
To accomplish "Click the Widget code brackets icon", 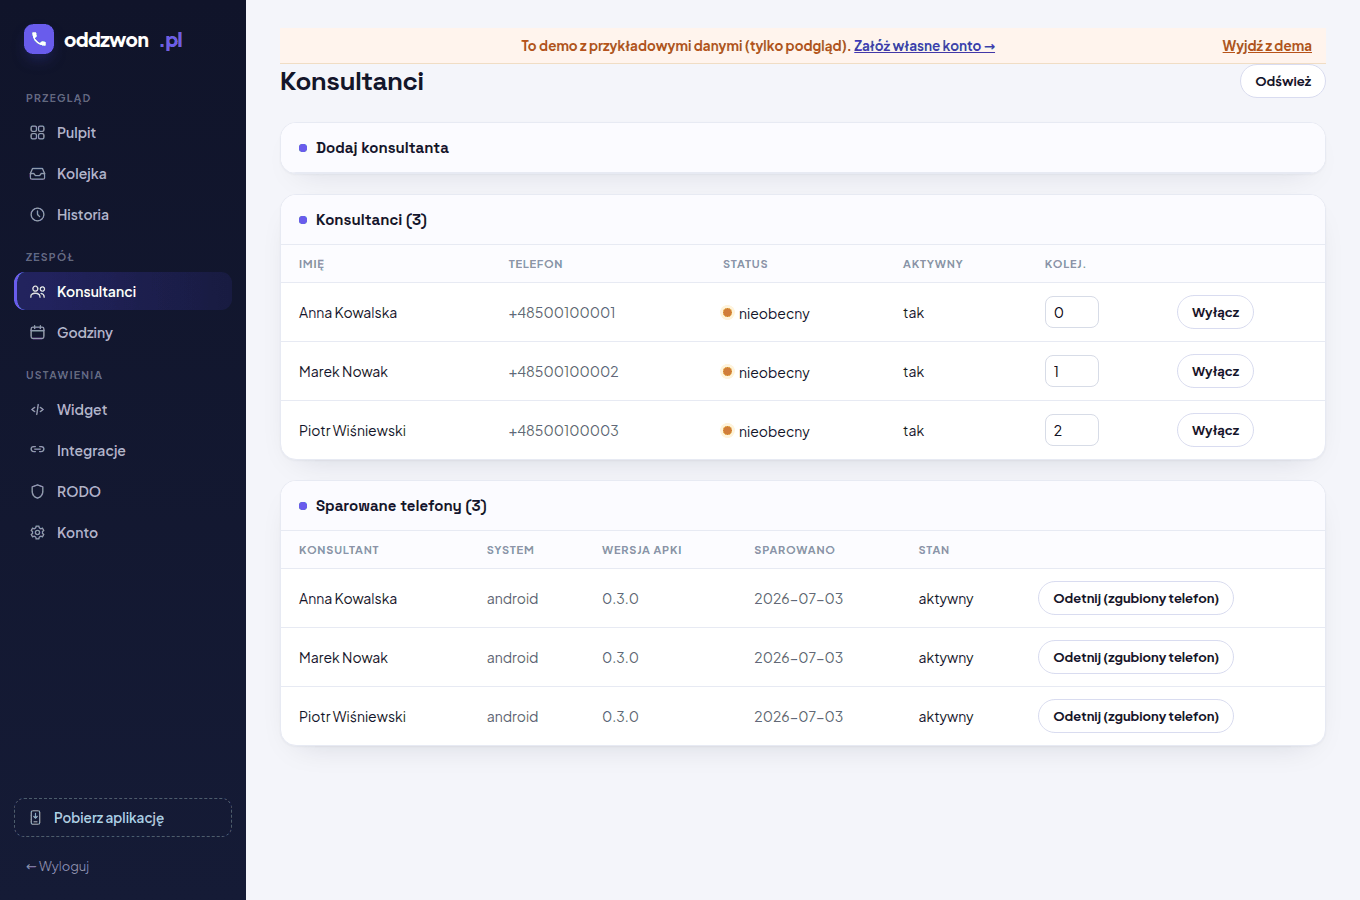I will tap(37, 410).
